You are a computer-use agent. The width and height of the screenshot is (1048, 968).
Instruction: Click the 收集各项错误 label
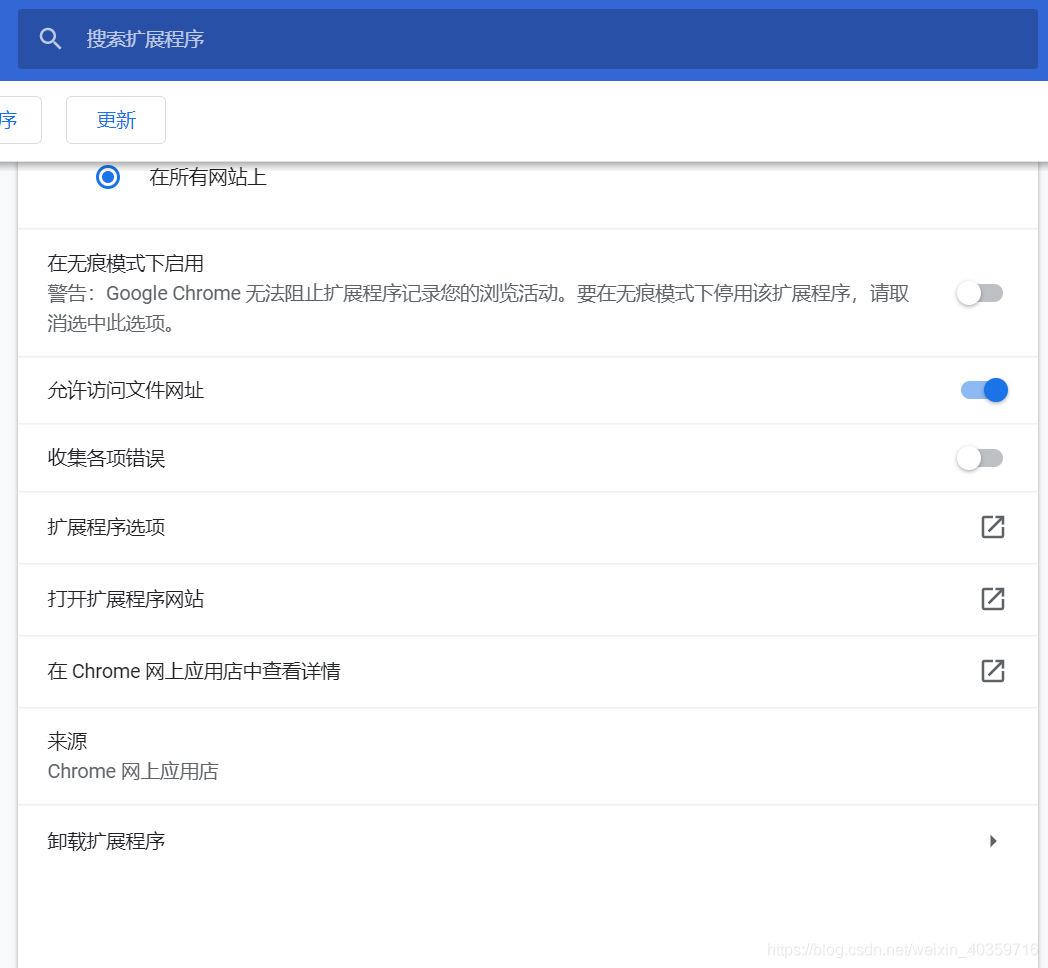(106, 458)
